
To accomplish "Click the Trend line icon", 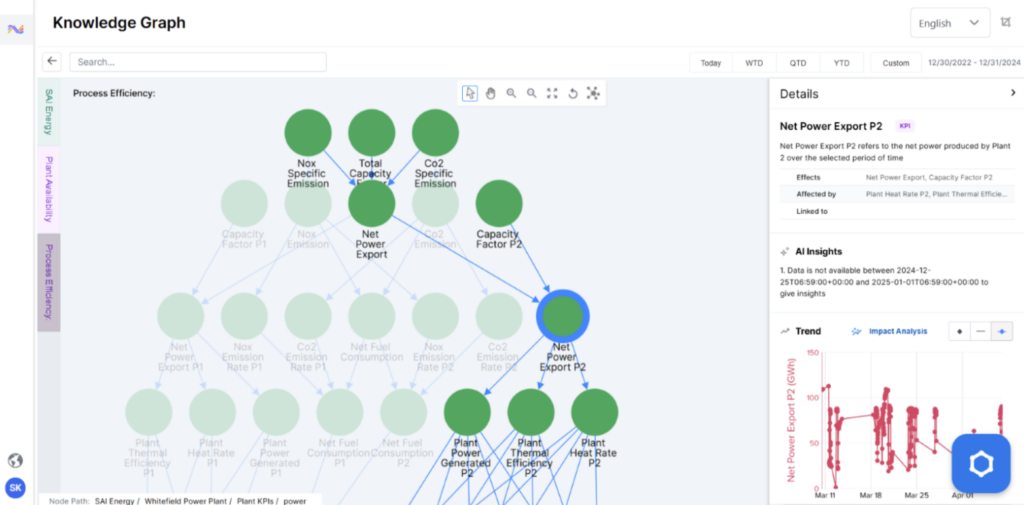I will [x=785, y=331].
